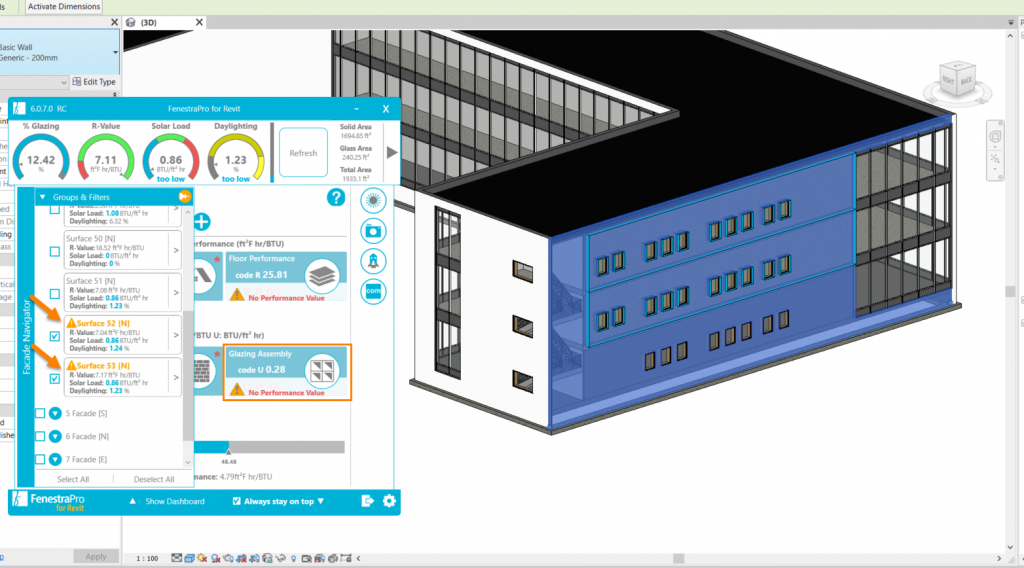The height and width of the screenshot is (568, 1024).
Task: Click the play arrow next to area stats
Action: coord(391,152)
